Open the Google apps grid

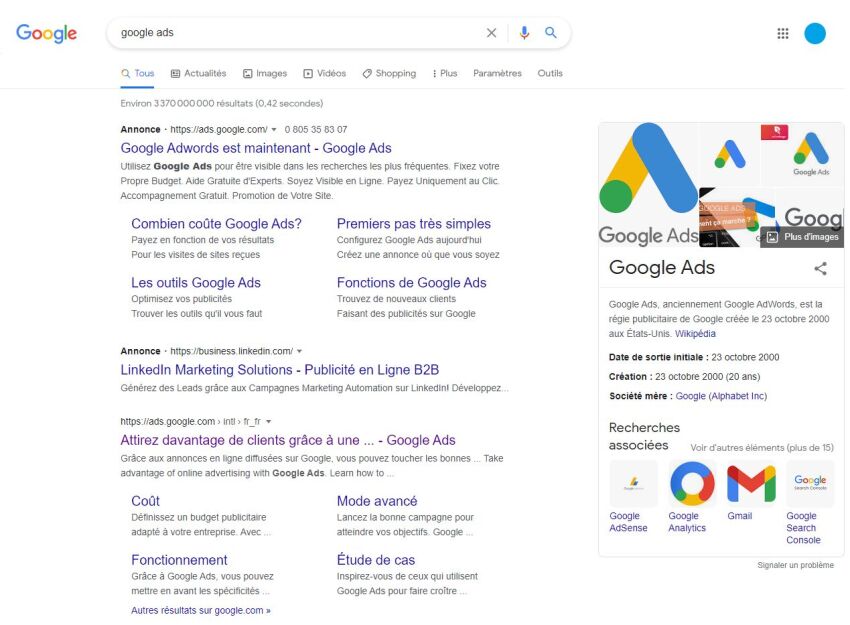point(783,33)
